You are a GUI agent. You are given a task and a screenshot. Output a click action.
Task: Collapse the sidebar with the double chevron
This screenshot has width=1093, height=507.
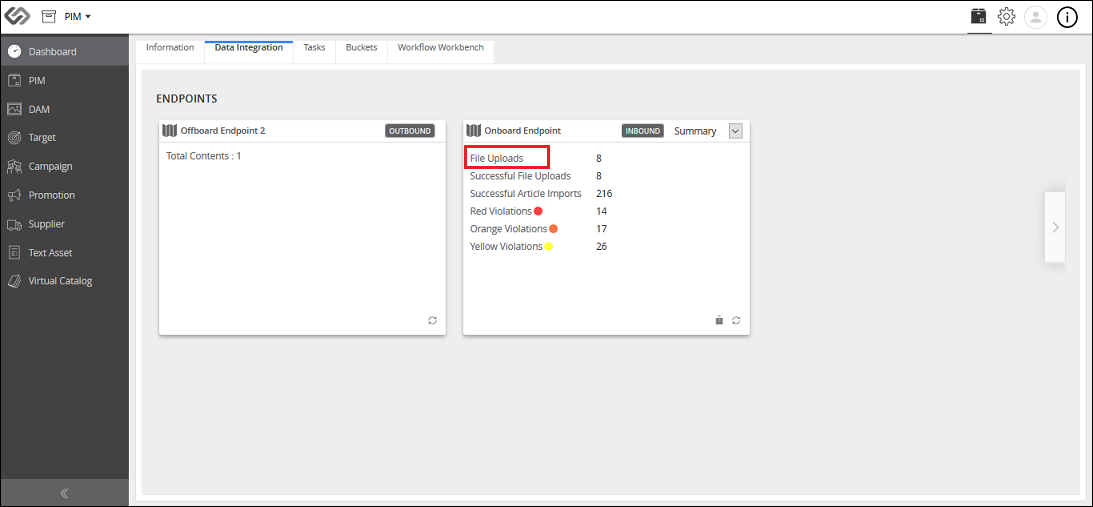click(64, 493)
